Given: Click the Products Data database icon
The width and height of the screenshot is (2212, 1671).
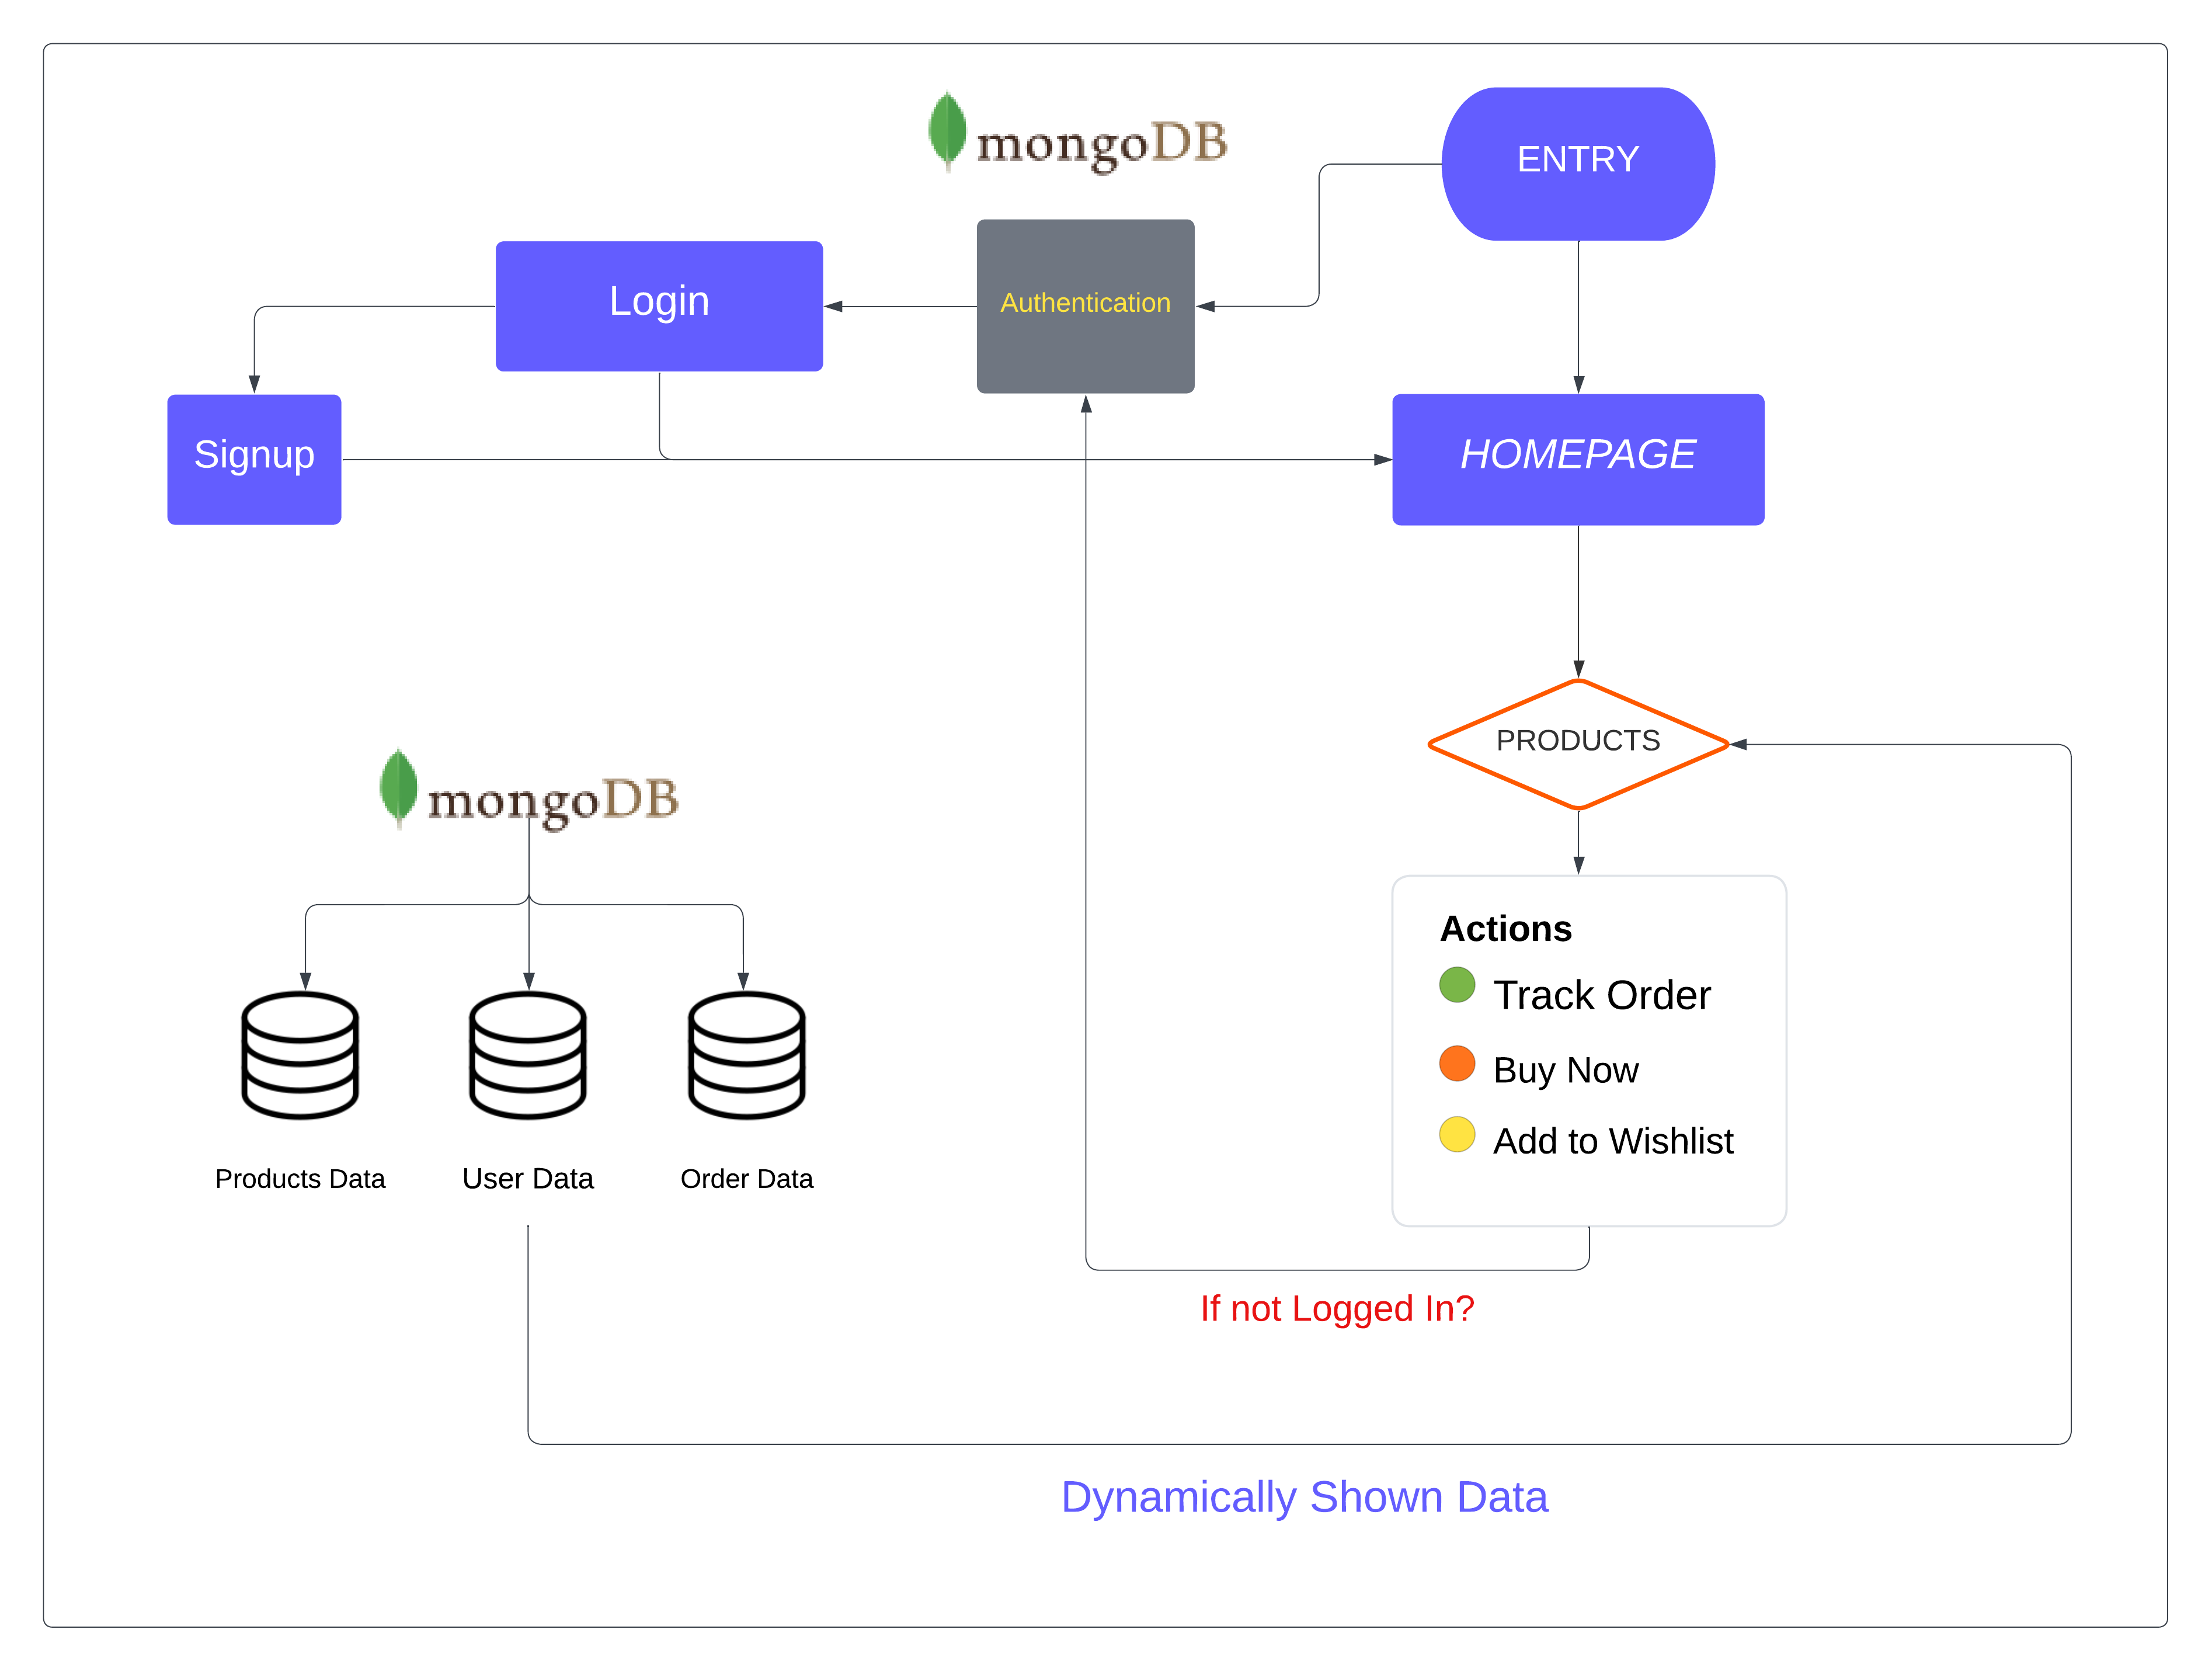Looking at the screenshot, I should [x=300, y=1055].
